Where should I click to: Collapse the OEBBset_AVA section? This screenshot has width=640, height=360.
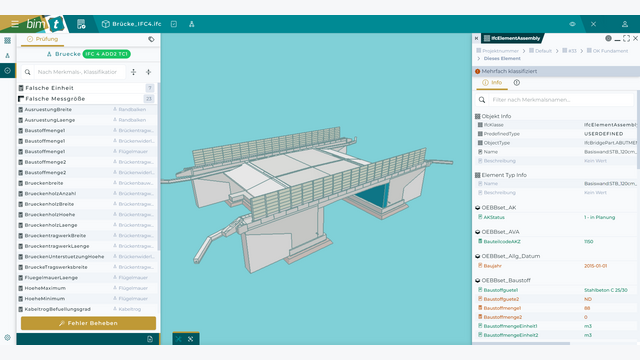497,232
